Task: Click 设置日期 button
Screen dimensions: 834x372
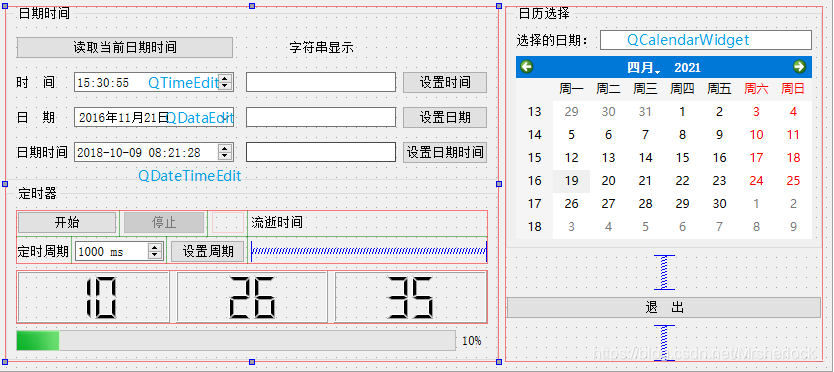Action: (445, 118)
